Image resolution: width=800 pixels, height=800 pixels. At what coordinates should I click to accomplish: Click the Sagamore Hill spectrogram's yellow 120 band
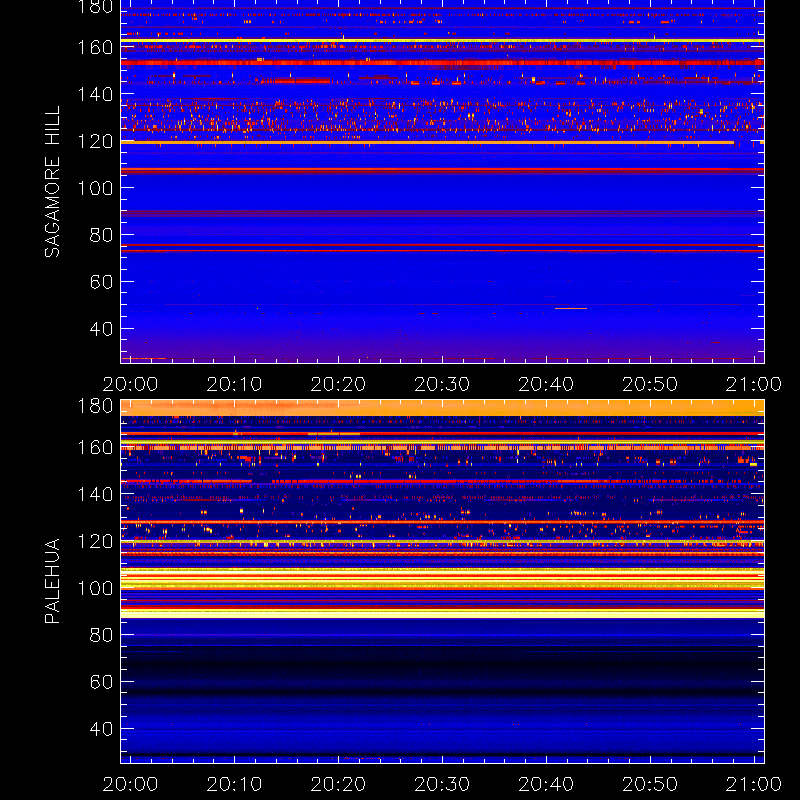tap(428, 142)
